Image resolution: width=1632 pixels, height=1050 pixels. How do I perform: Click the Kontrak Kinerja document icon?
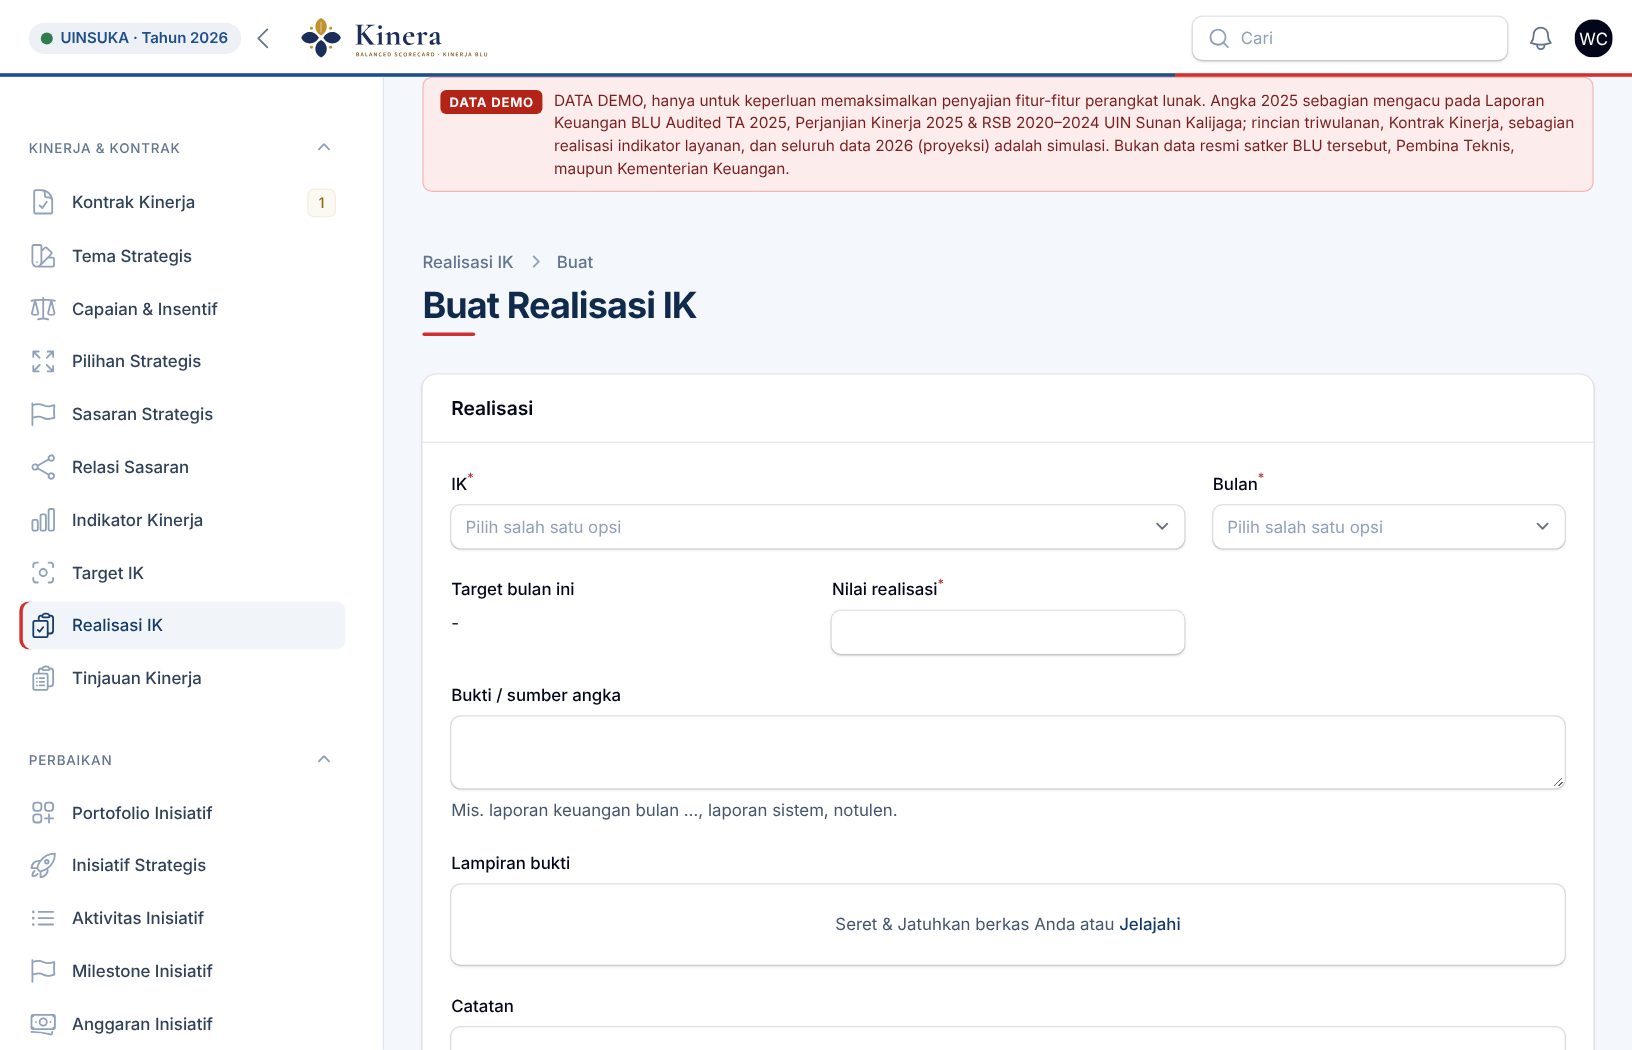[43, 202]
